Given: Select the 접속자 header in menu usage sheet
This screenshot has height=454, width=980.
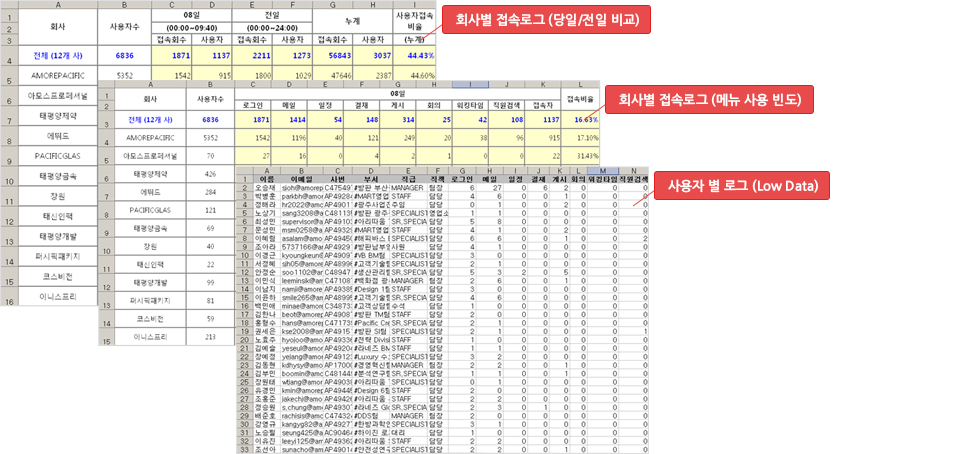Looking at the screenshot, I should coord(542,105).
